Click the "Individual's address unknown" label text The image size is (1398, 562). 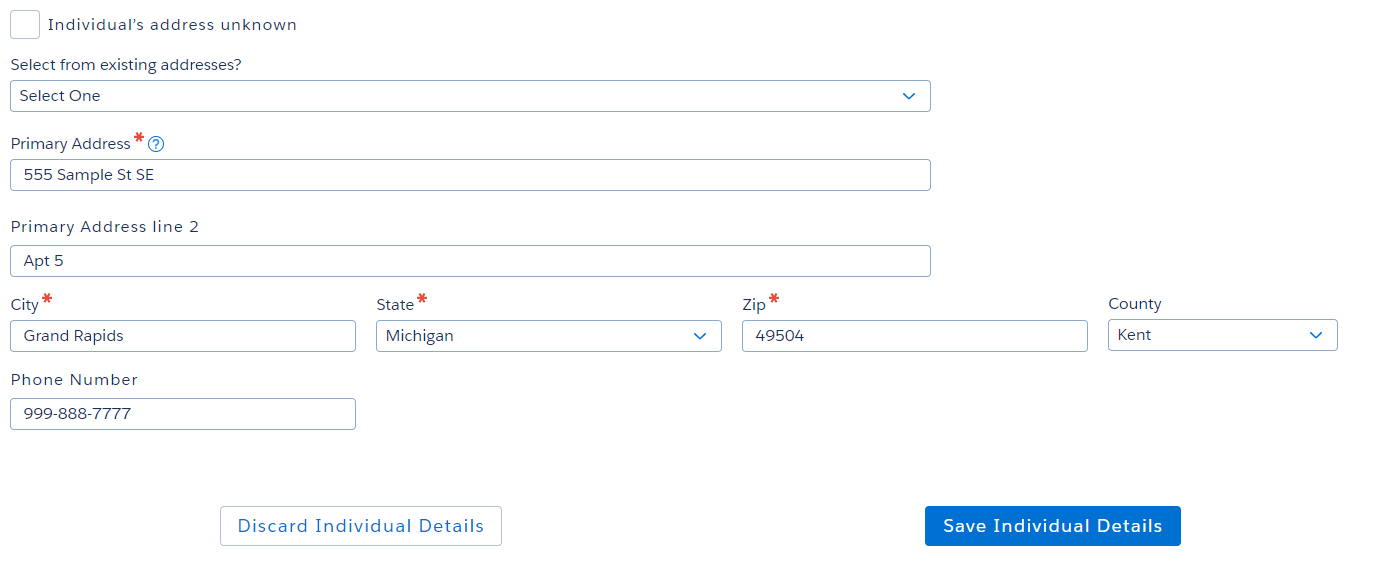pos(172,25)
